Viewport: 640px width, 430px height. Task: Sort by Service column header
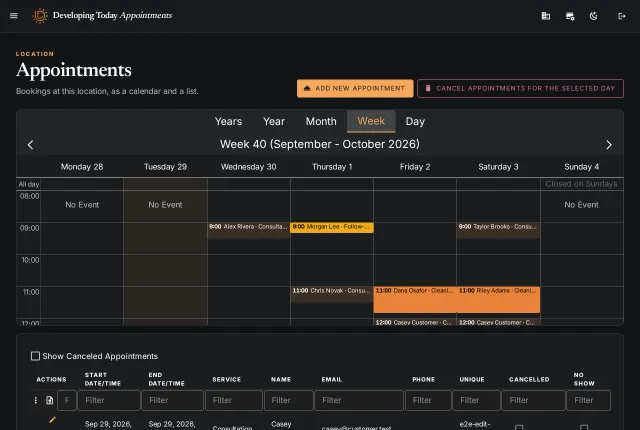227,379
